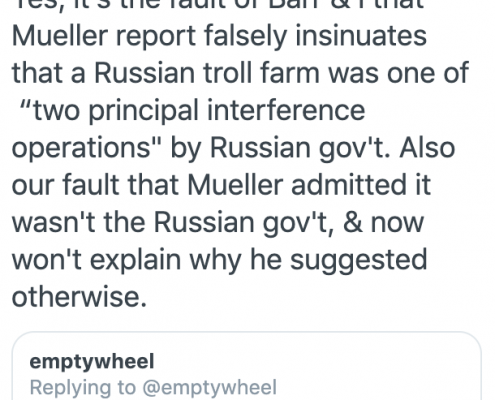Open the emptywheel author name

(x=92, y=362)
